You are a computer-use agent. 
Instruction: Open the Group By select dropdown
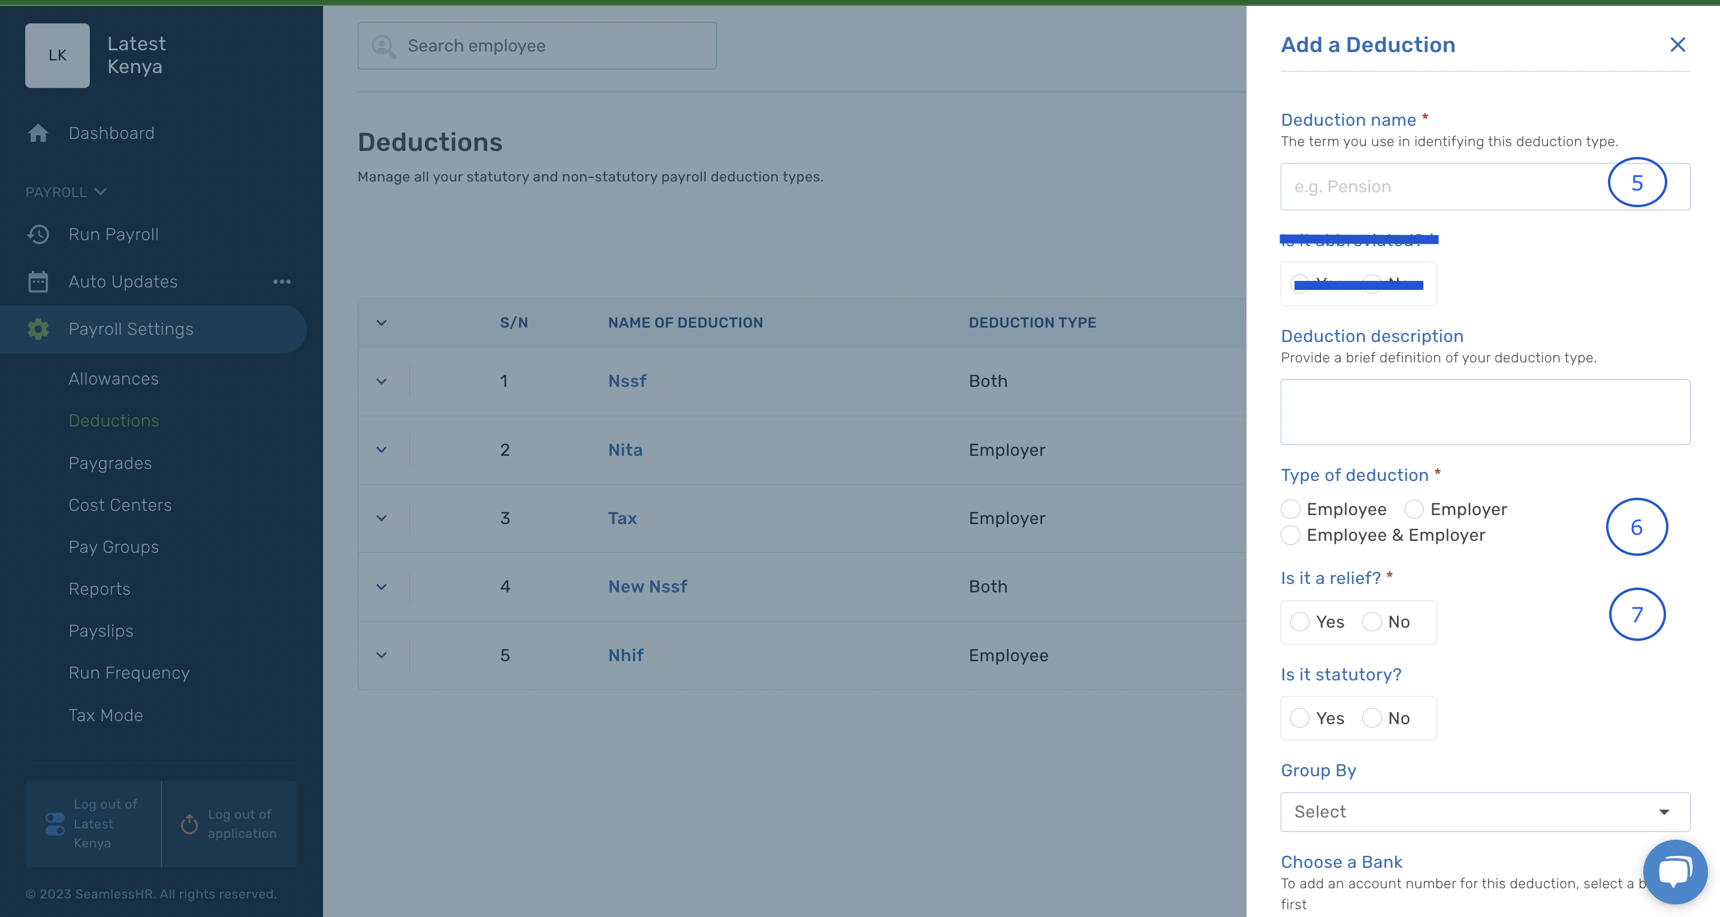pyautogui.click(x=1484, y=811)
